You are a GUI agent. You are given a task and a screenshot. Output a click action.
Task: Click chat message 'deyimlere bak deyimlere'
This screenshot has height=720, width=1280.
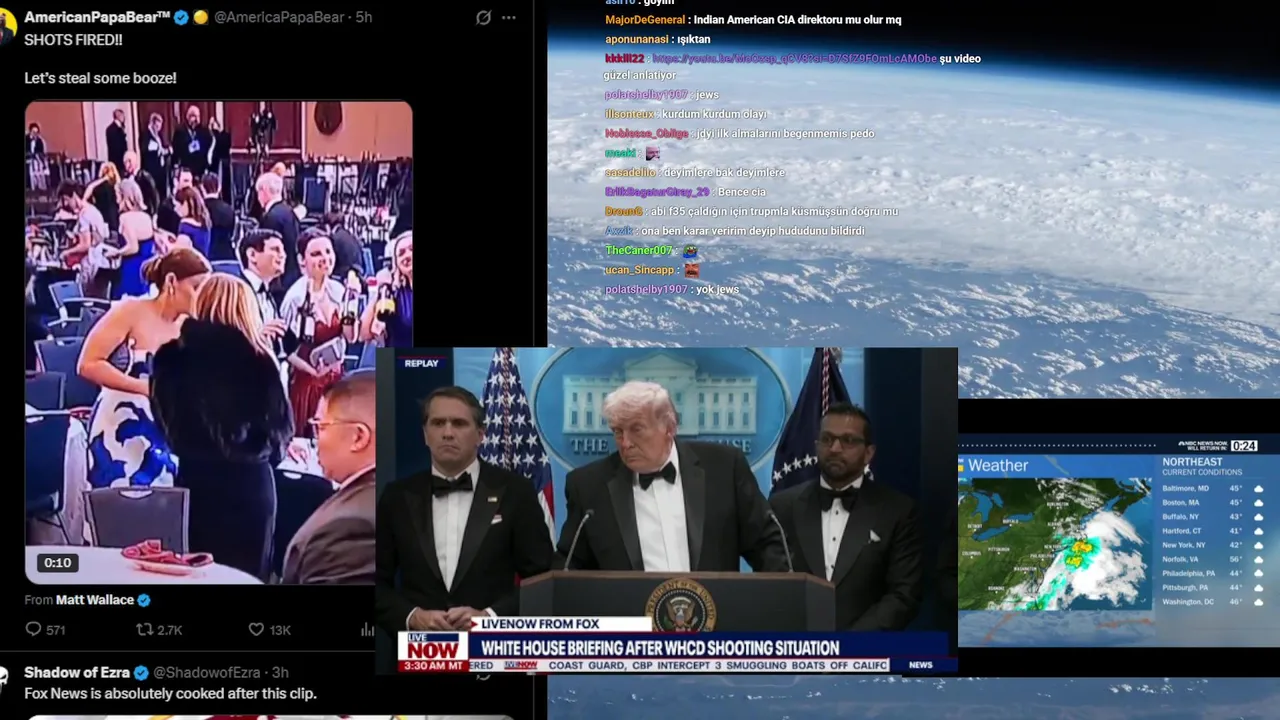[724, 173]
